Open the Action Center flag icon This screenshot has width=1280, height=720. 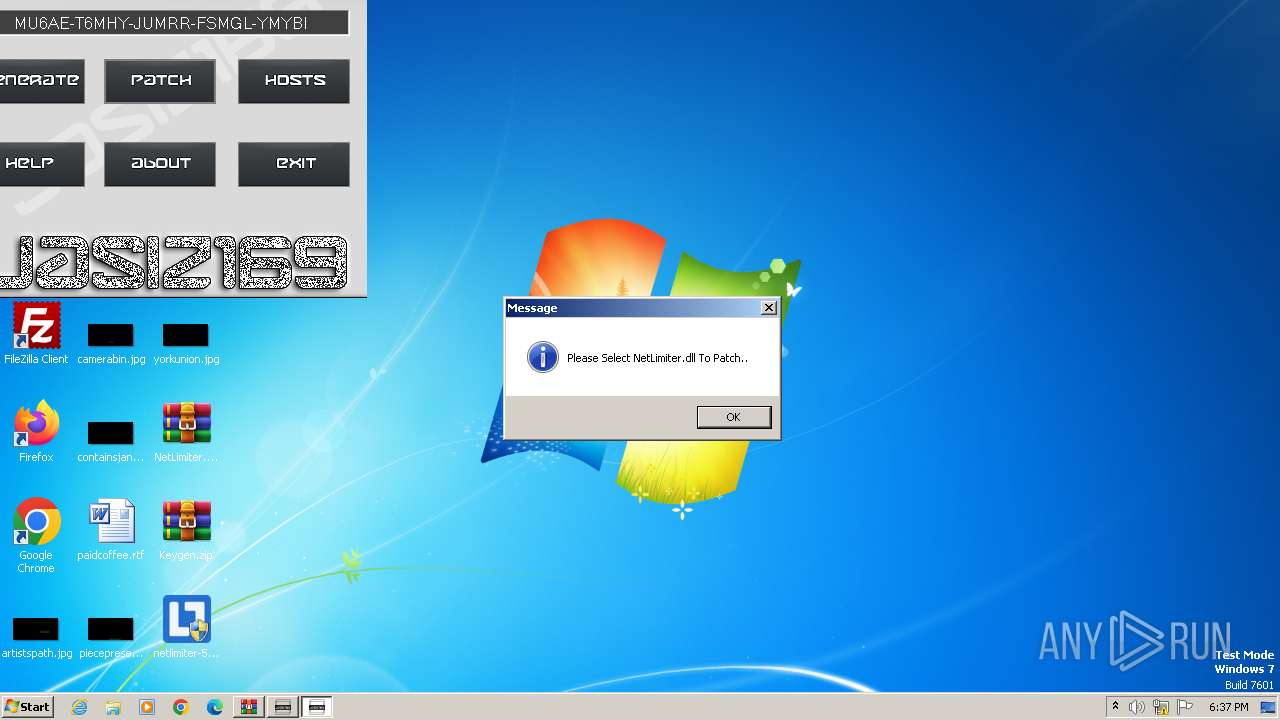point(1185,707)
